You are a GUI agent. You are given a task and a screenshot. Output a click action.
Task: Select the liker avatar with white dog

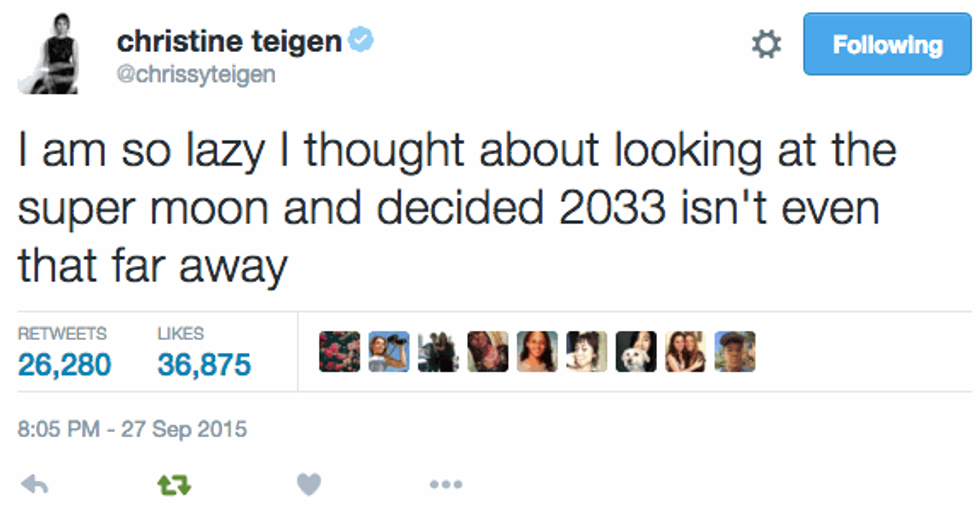pos(636,352)
